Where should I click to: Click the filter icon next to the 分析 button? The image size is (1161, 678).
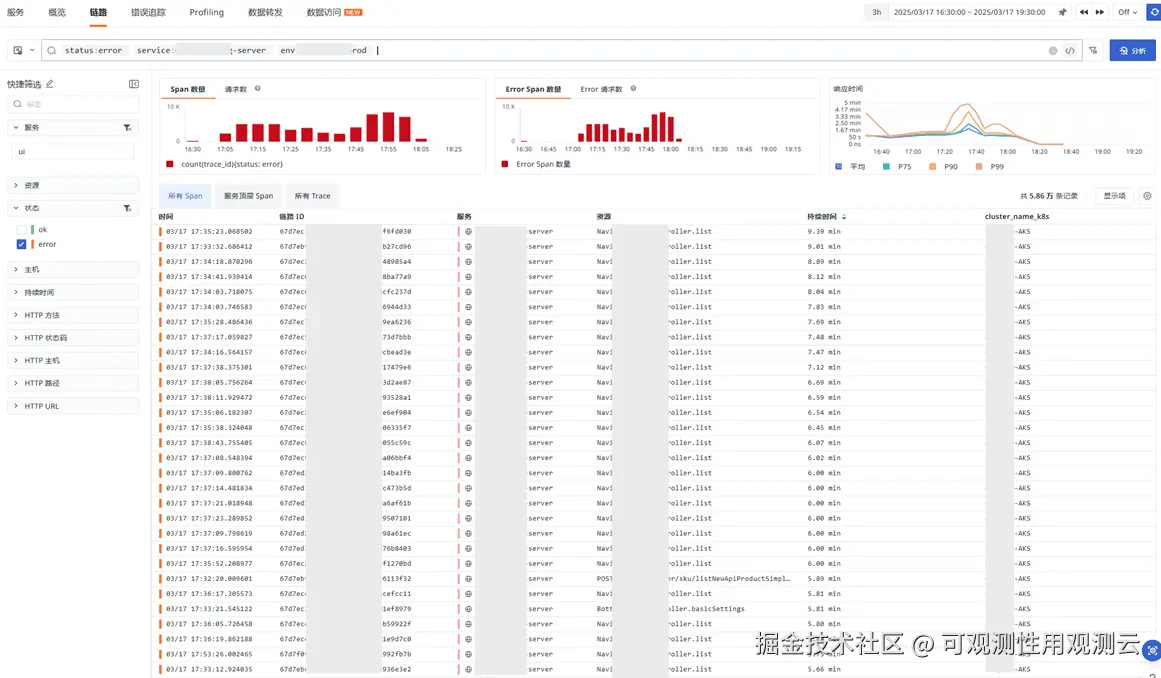[x=1093, y=50]
